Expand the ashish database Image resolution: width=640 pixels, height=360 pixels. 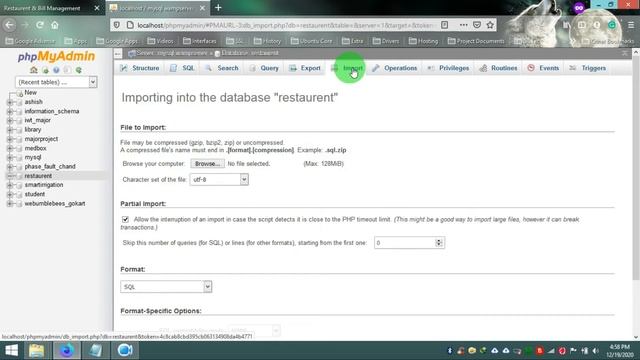(x=10, y=102)
